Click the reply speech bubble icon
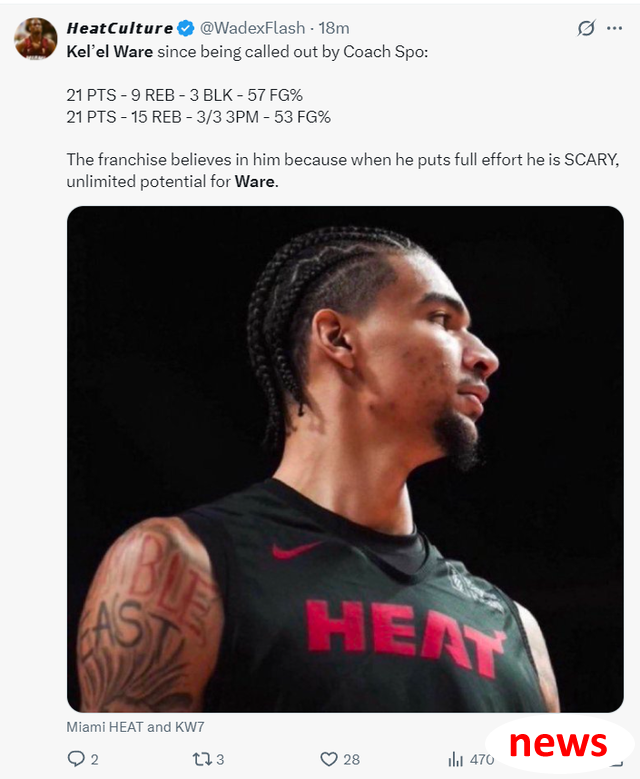640x779 pixels. point(76,759)
